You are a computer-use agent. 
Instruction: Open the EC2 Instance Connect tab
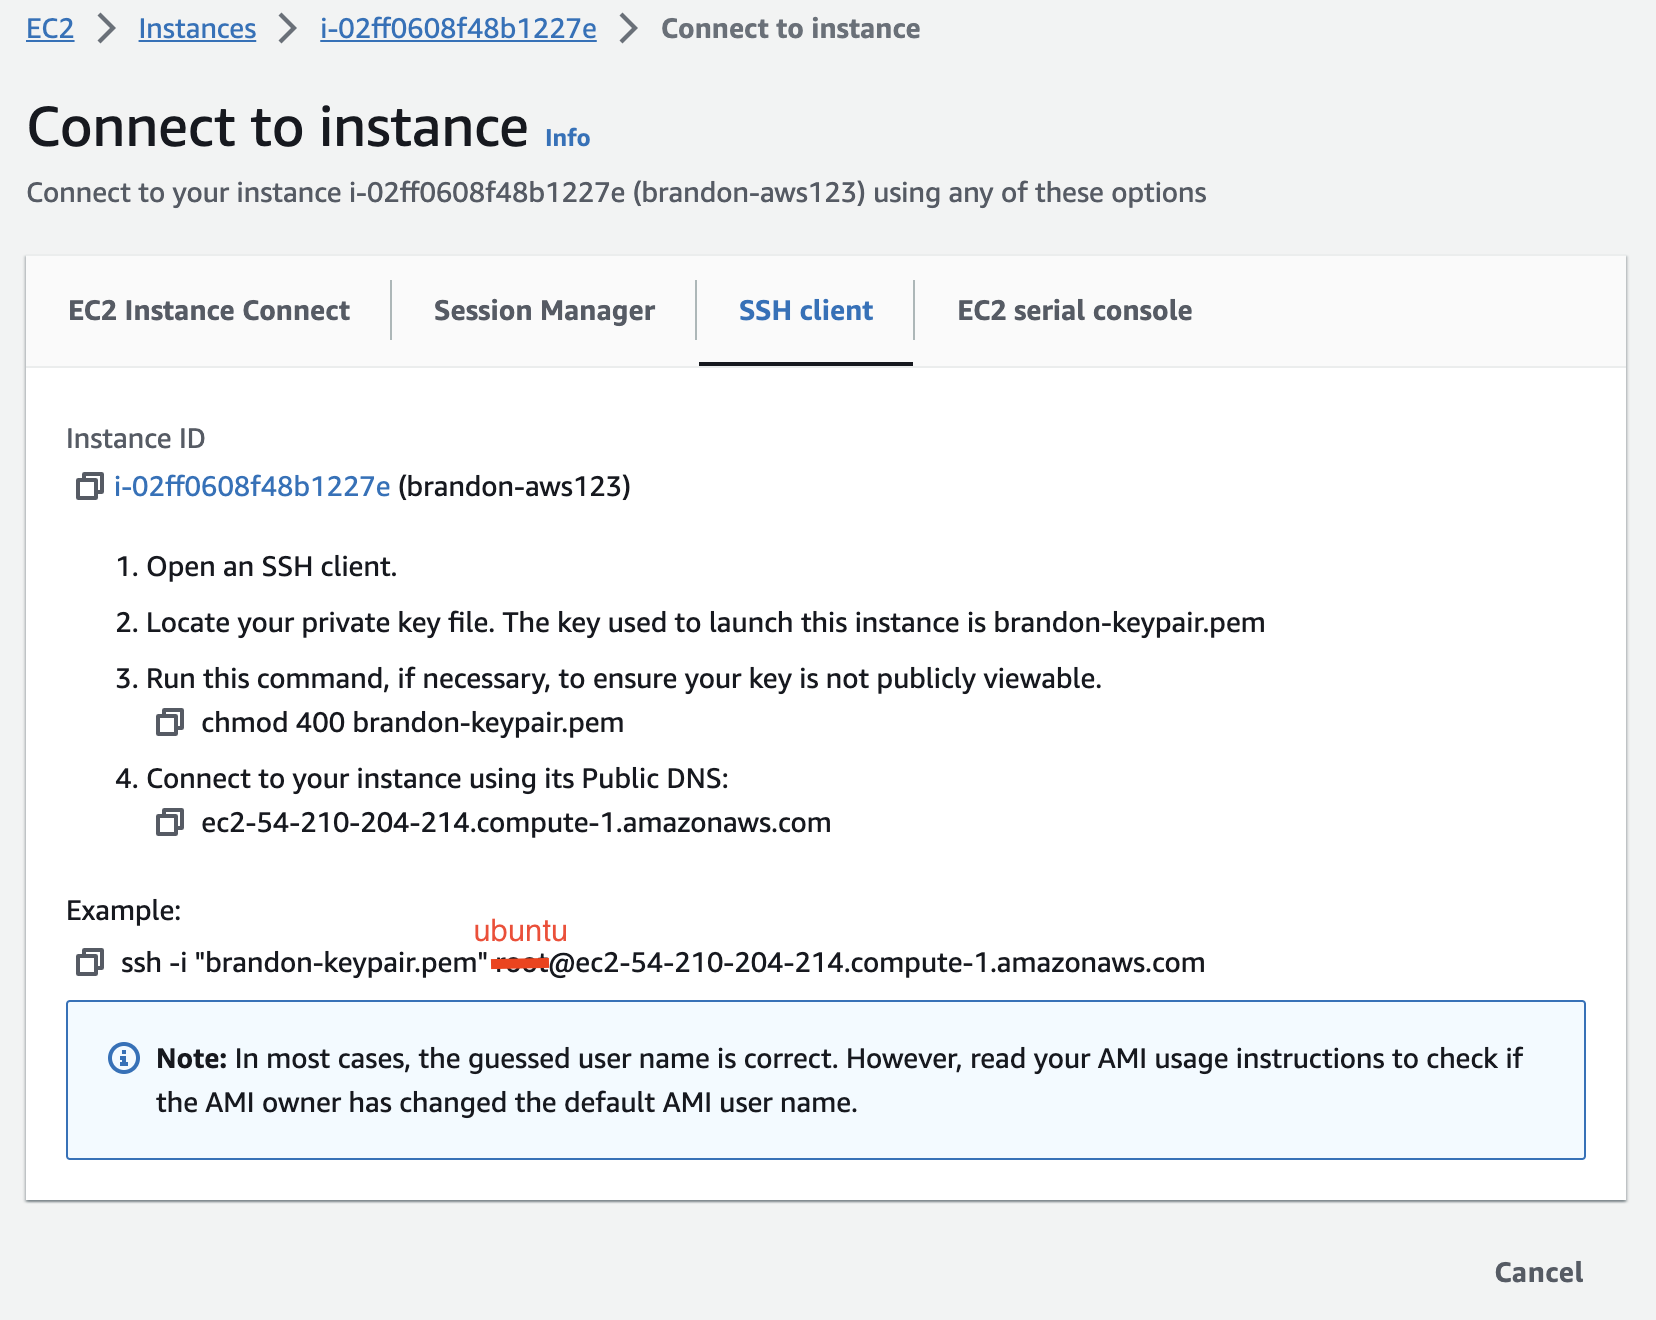pyautogui.click(x=209, y=311)
